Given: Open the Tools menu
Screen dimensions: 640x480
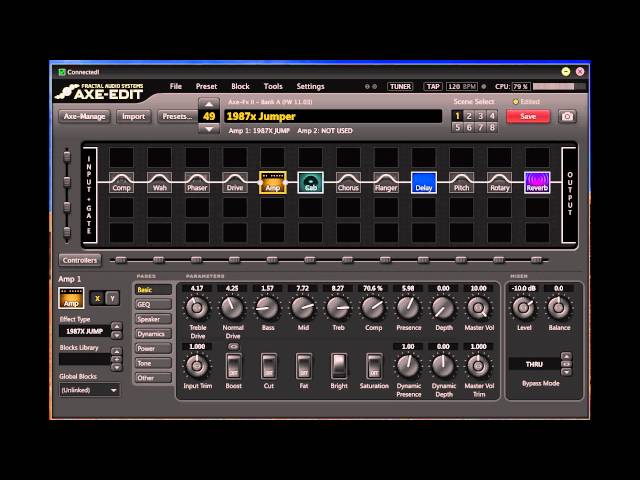Looking at the screenshot, I should [273, 87].
